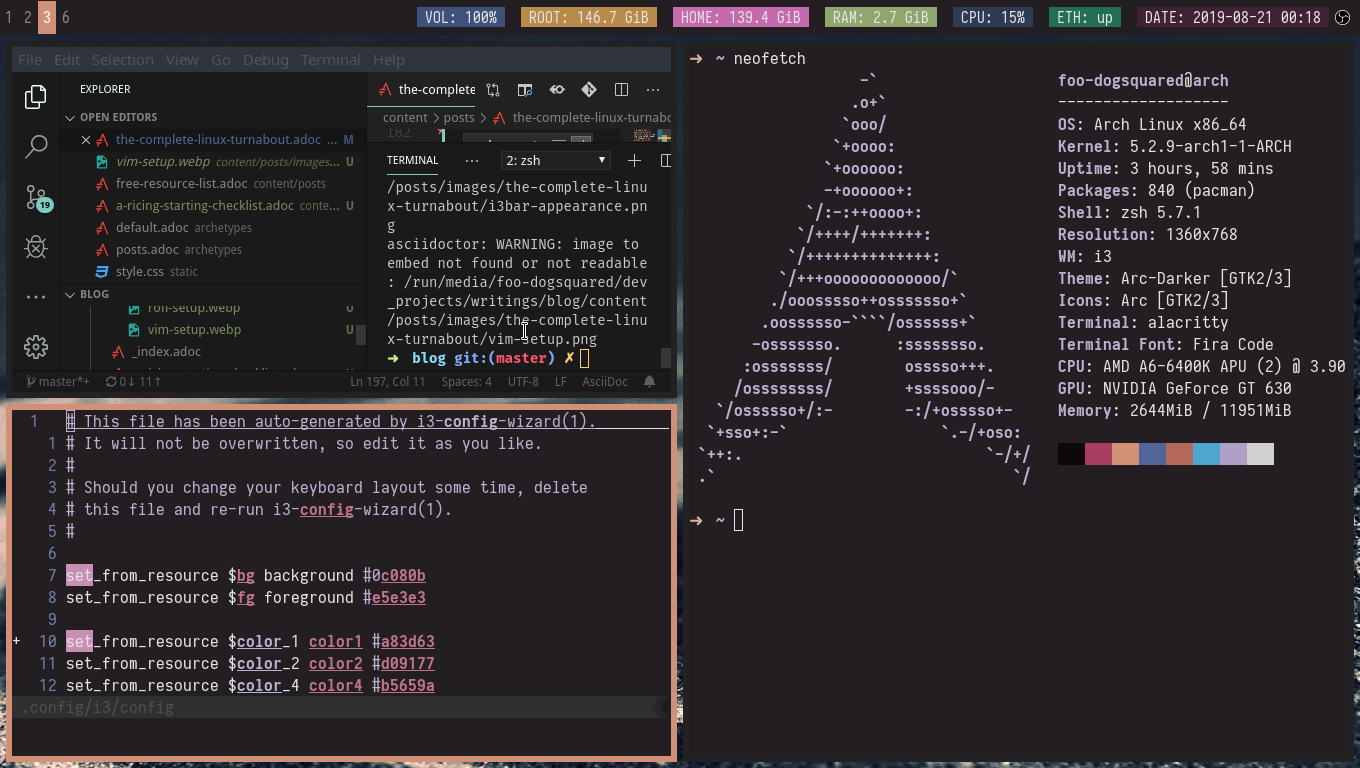Click the posts breadcrumb segment
Screen dimensions: 1360x768
pos(459,117)
